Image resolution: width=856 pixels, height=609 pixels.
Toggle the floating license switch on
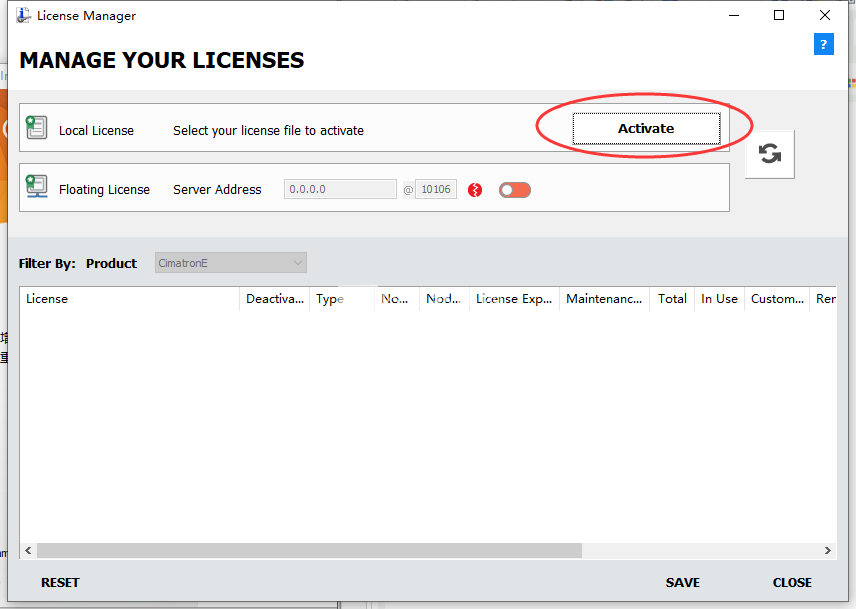click(x=514, y=190)
